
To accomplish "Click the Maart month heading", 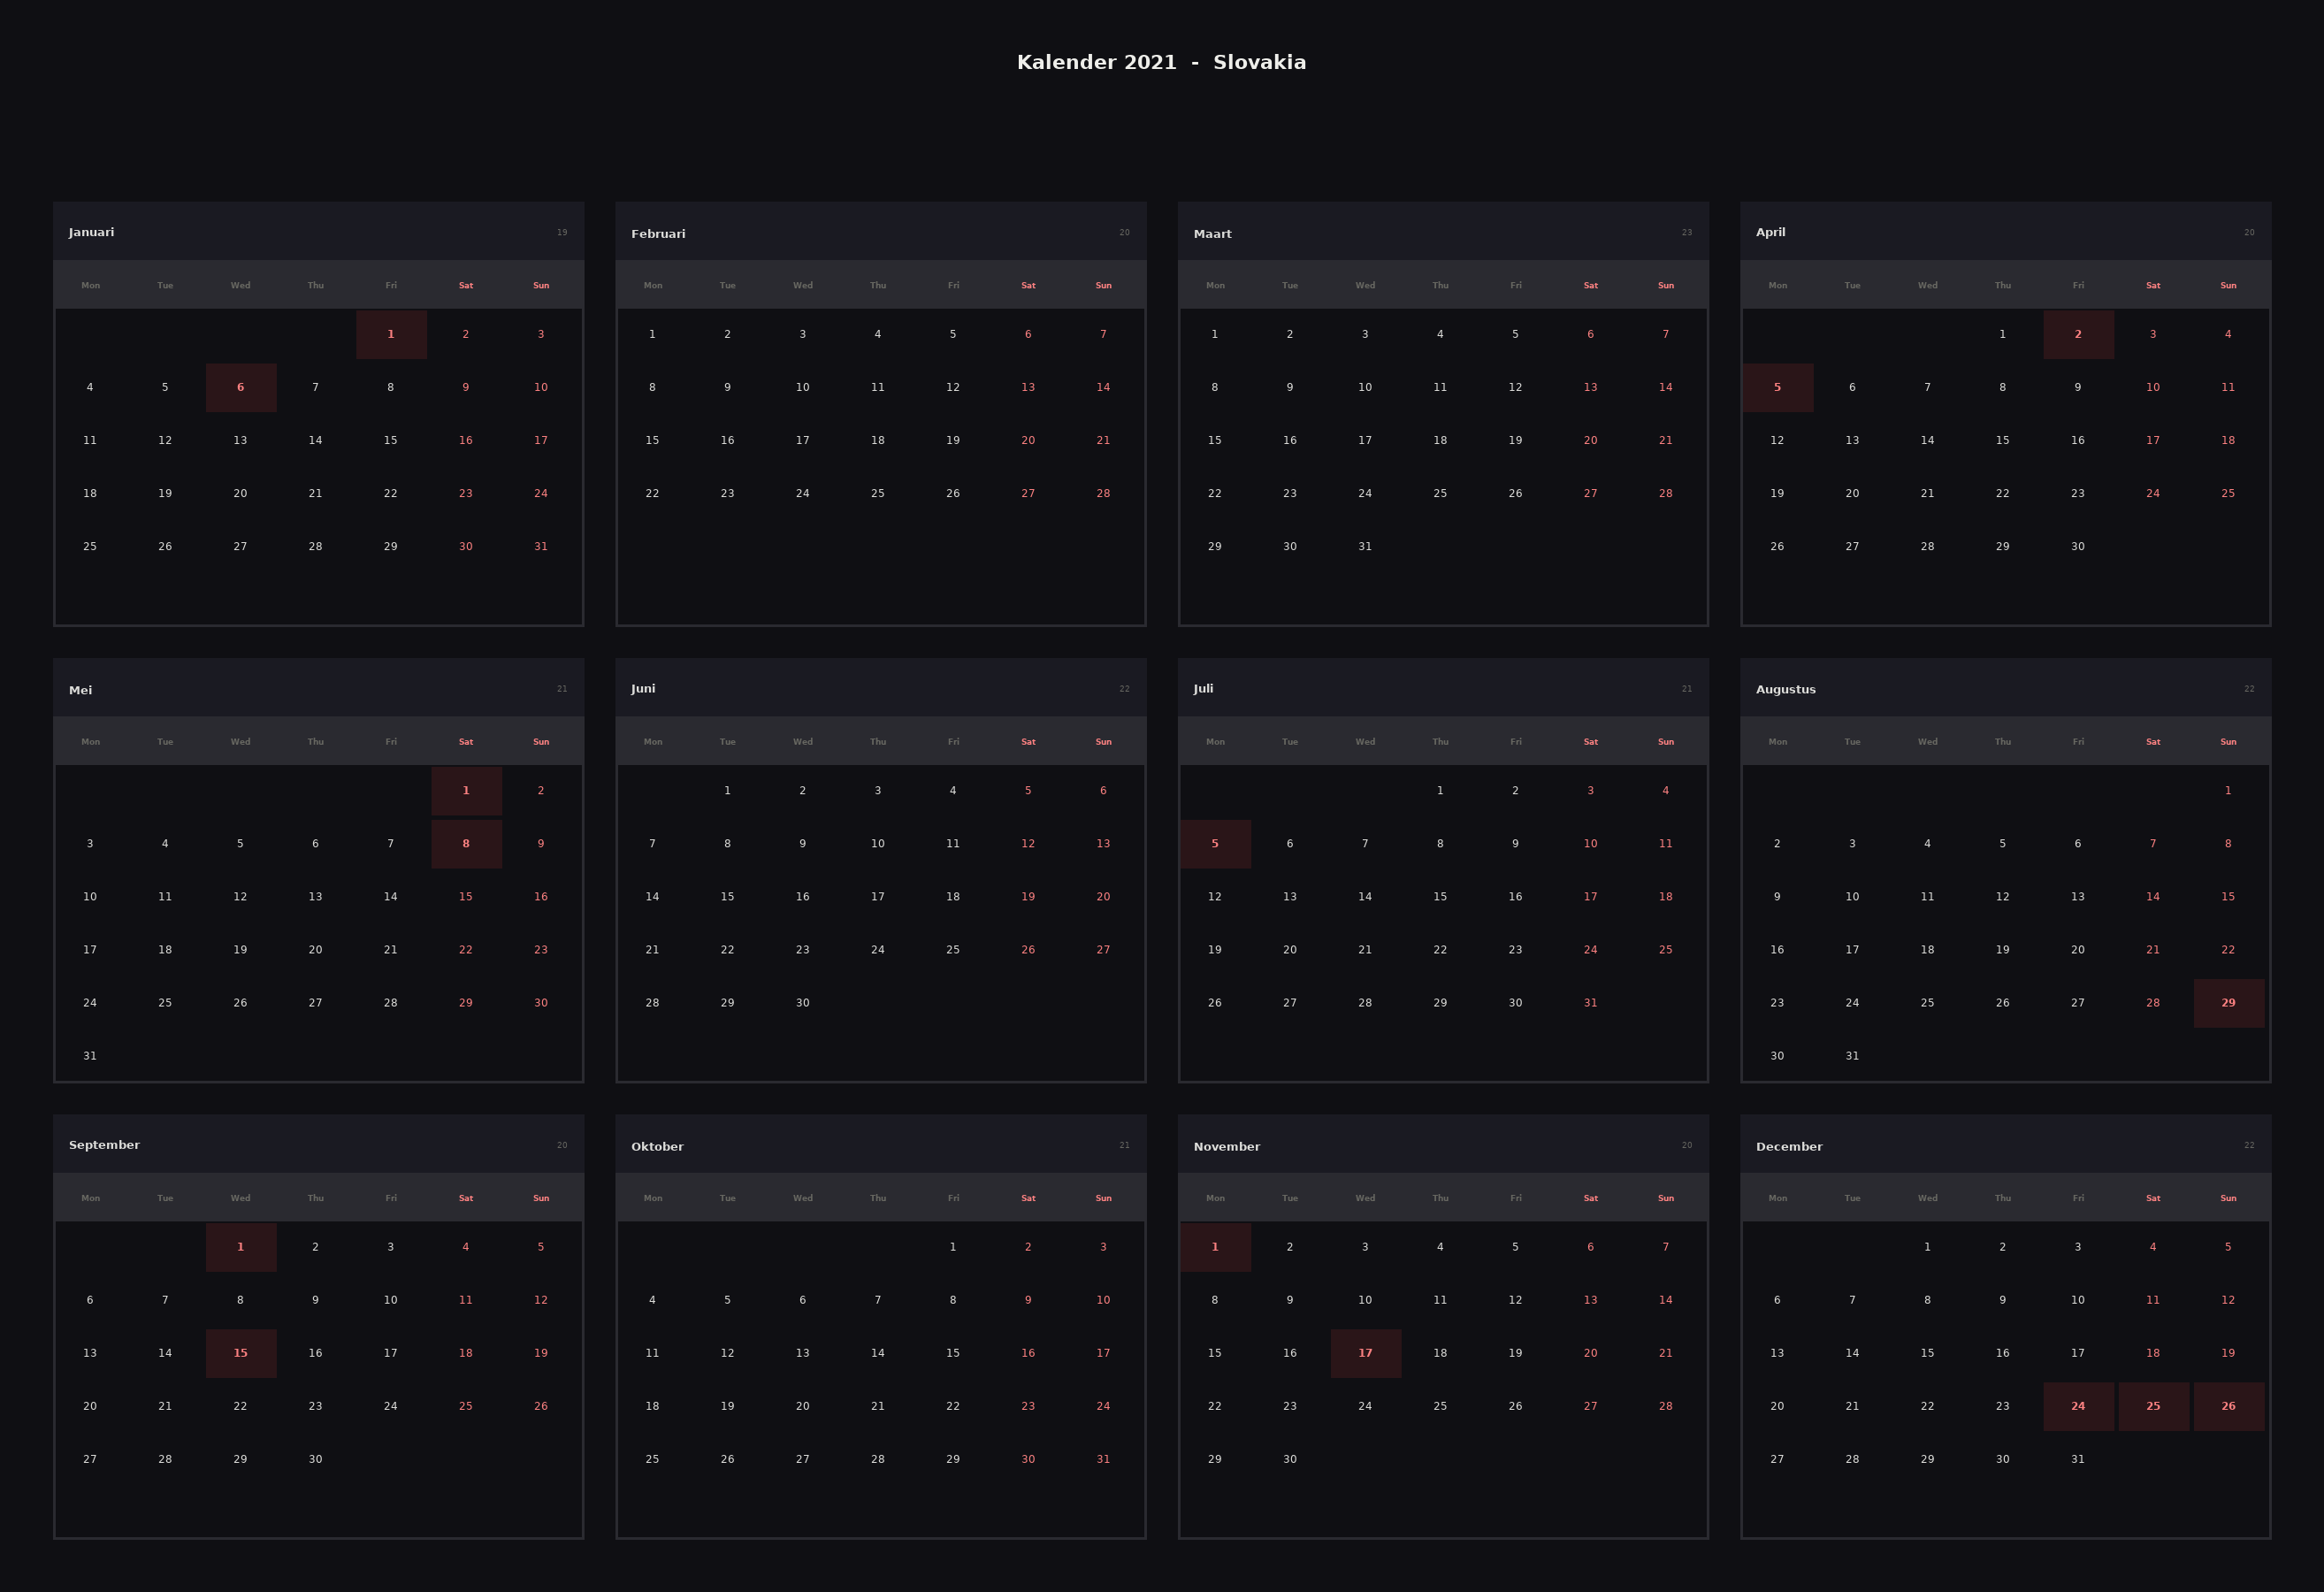I will tap(1212, 234).
